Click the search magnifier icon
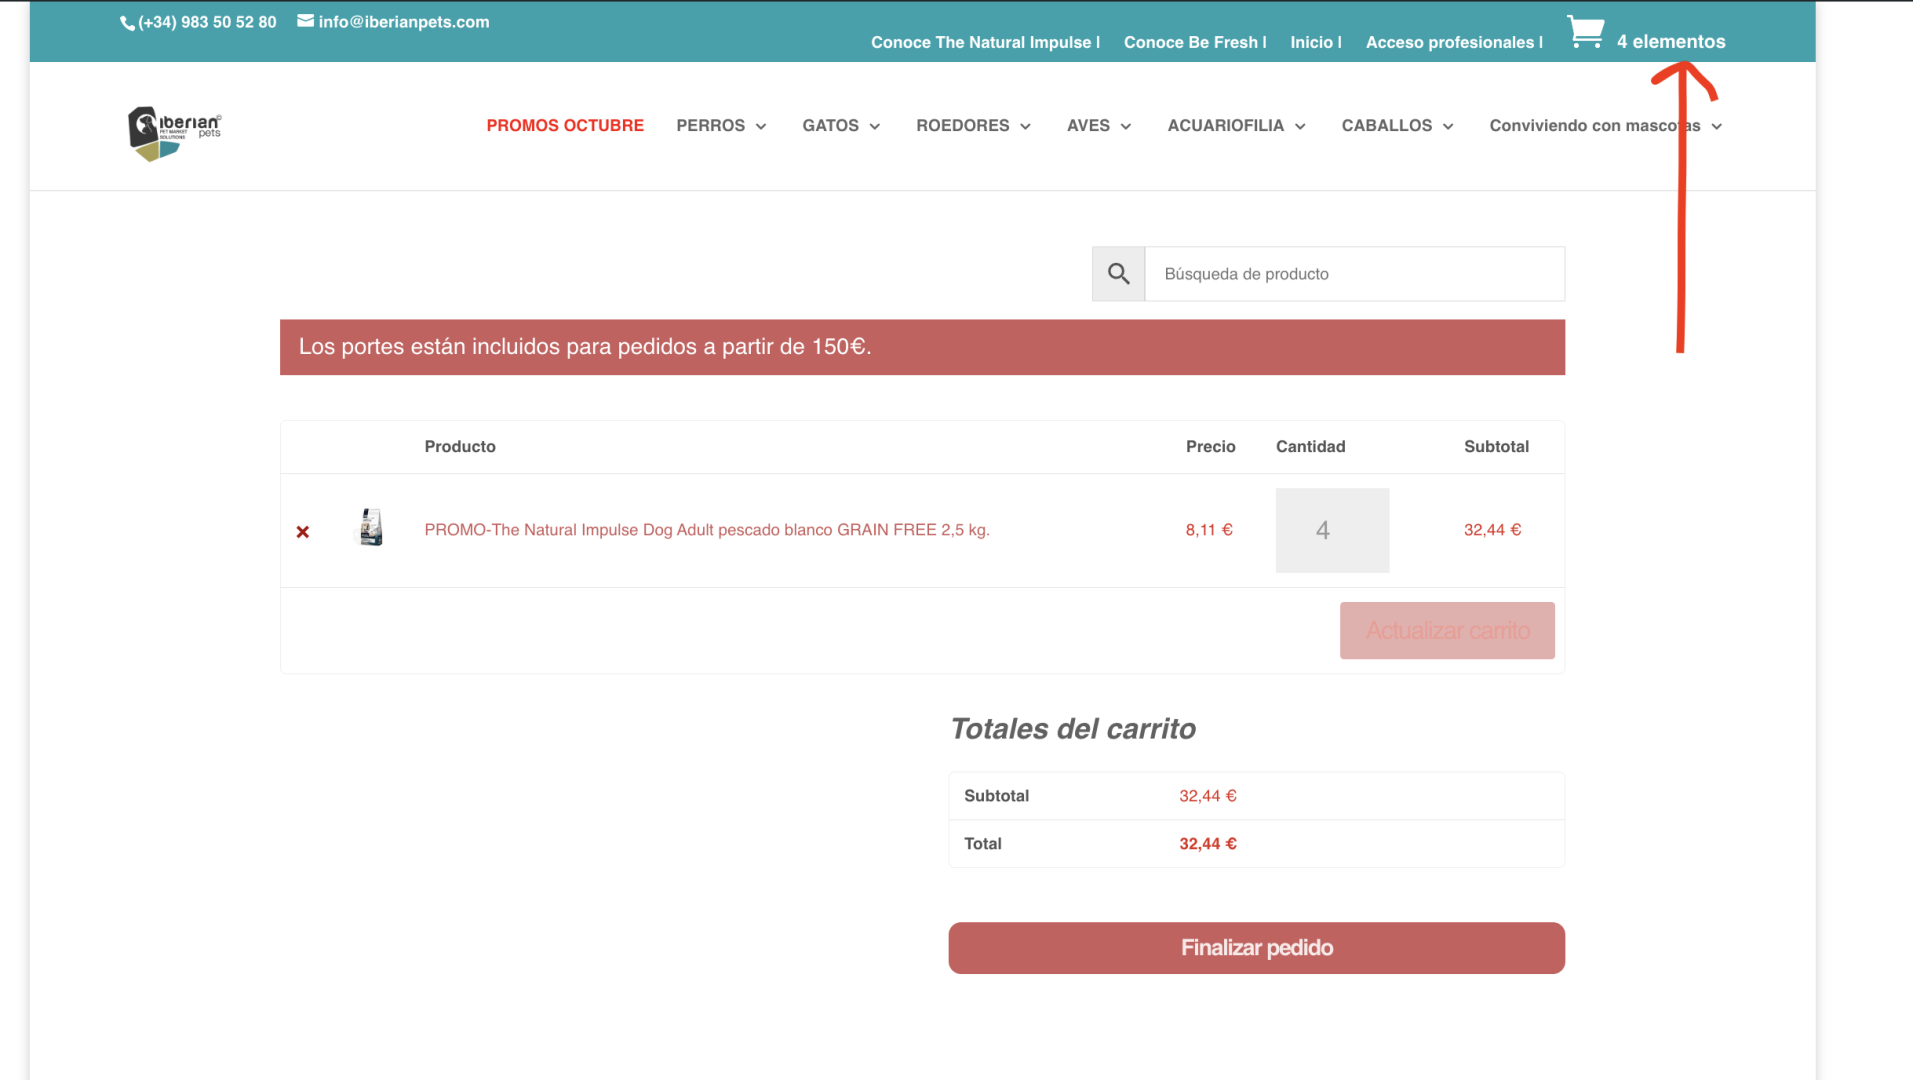Screen dimensions: 1913x1080 tap(1118, 274)
